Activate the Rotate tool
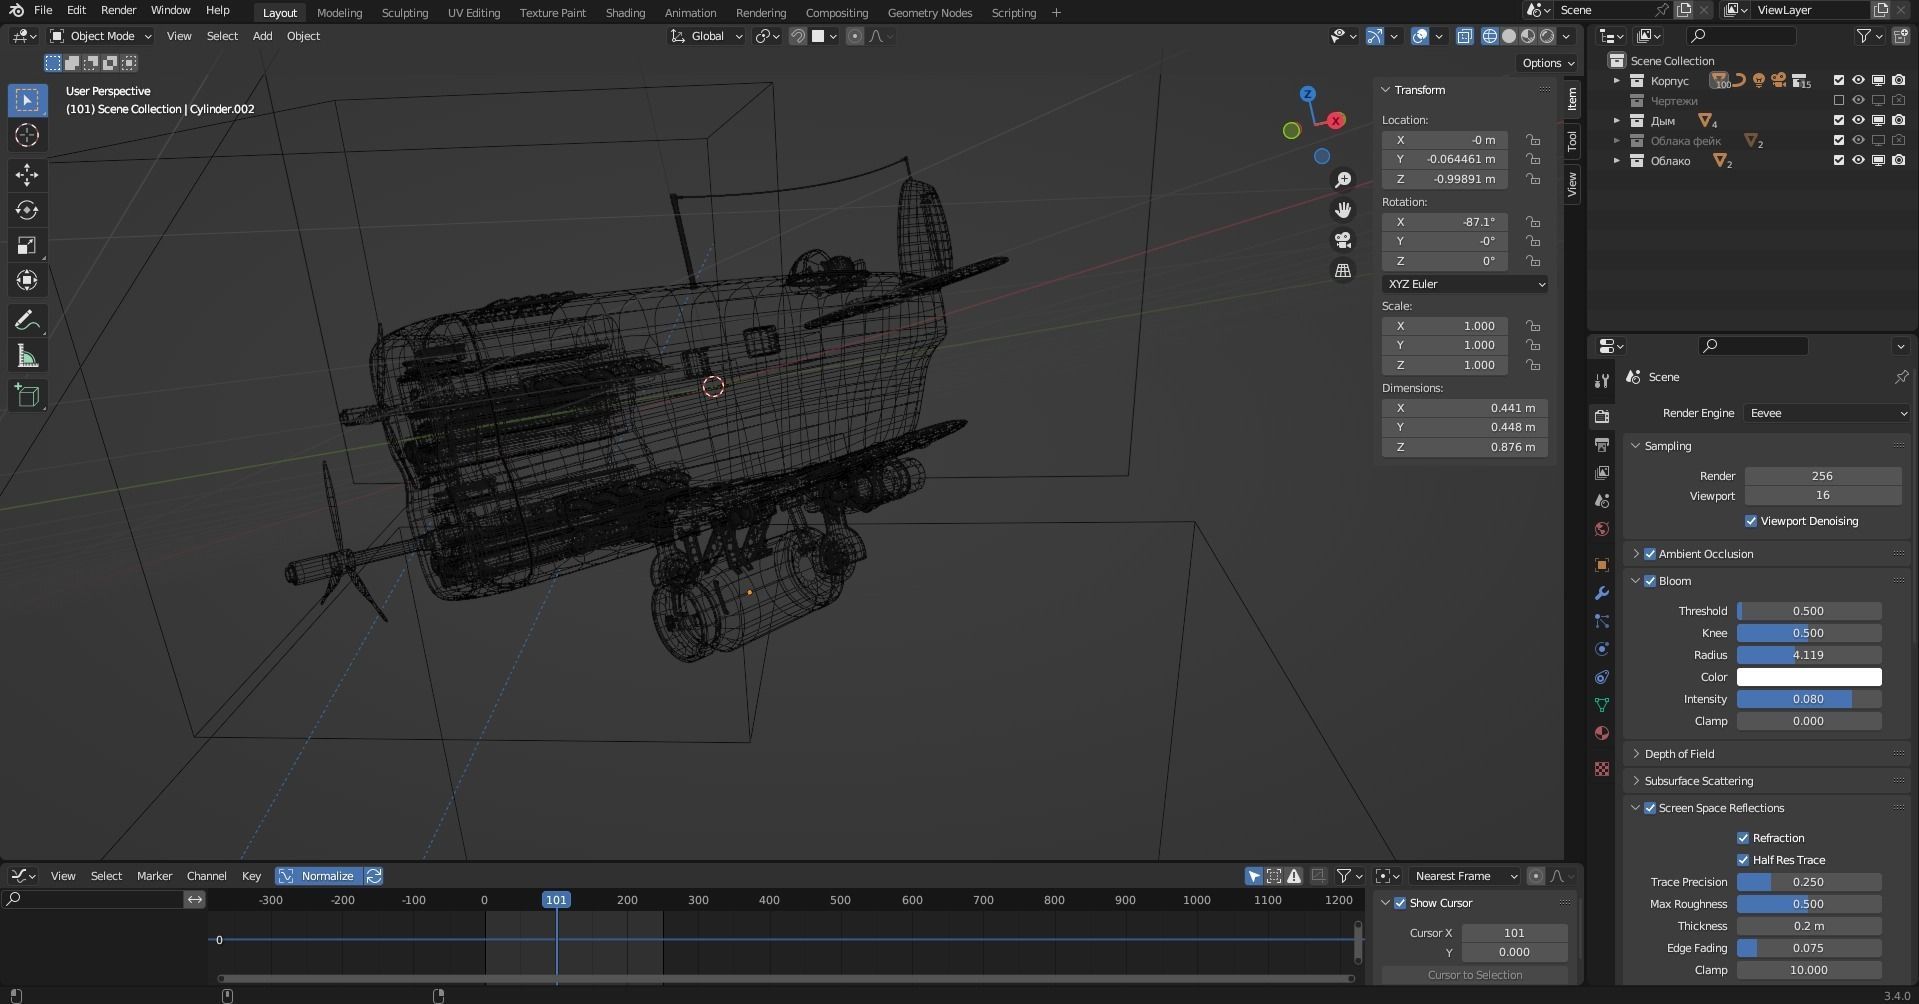The height and width of the screenshot is (1004, 1919). [27, 210]
